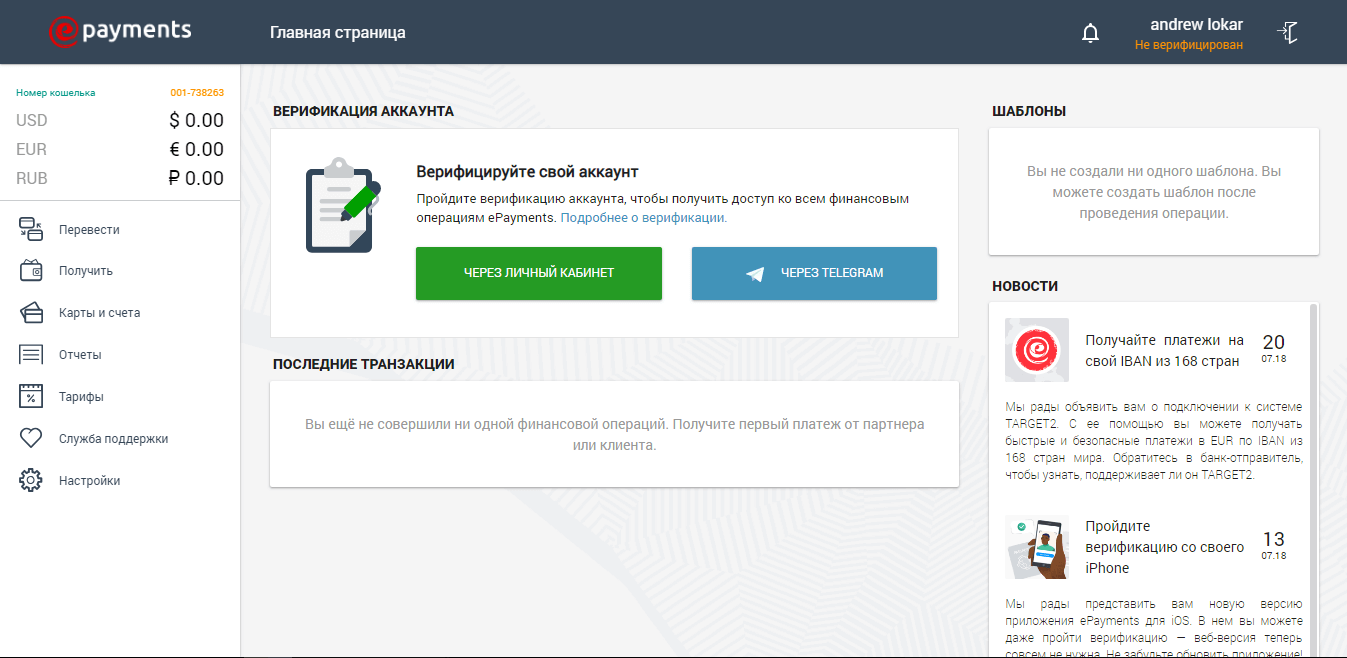Open the Настройки menu item
The image size is (1347, 658).
(89, 481)
